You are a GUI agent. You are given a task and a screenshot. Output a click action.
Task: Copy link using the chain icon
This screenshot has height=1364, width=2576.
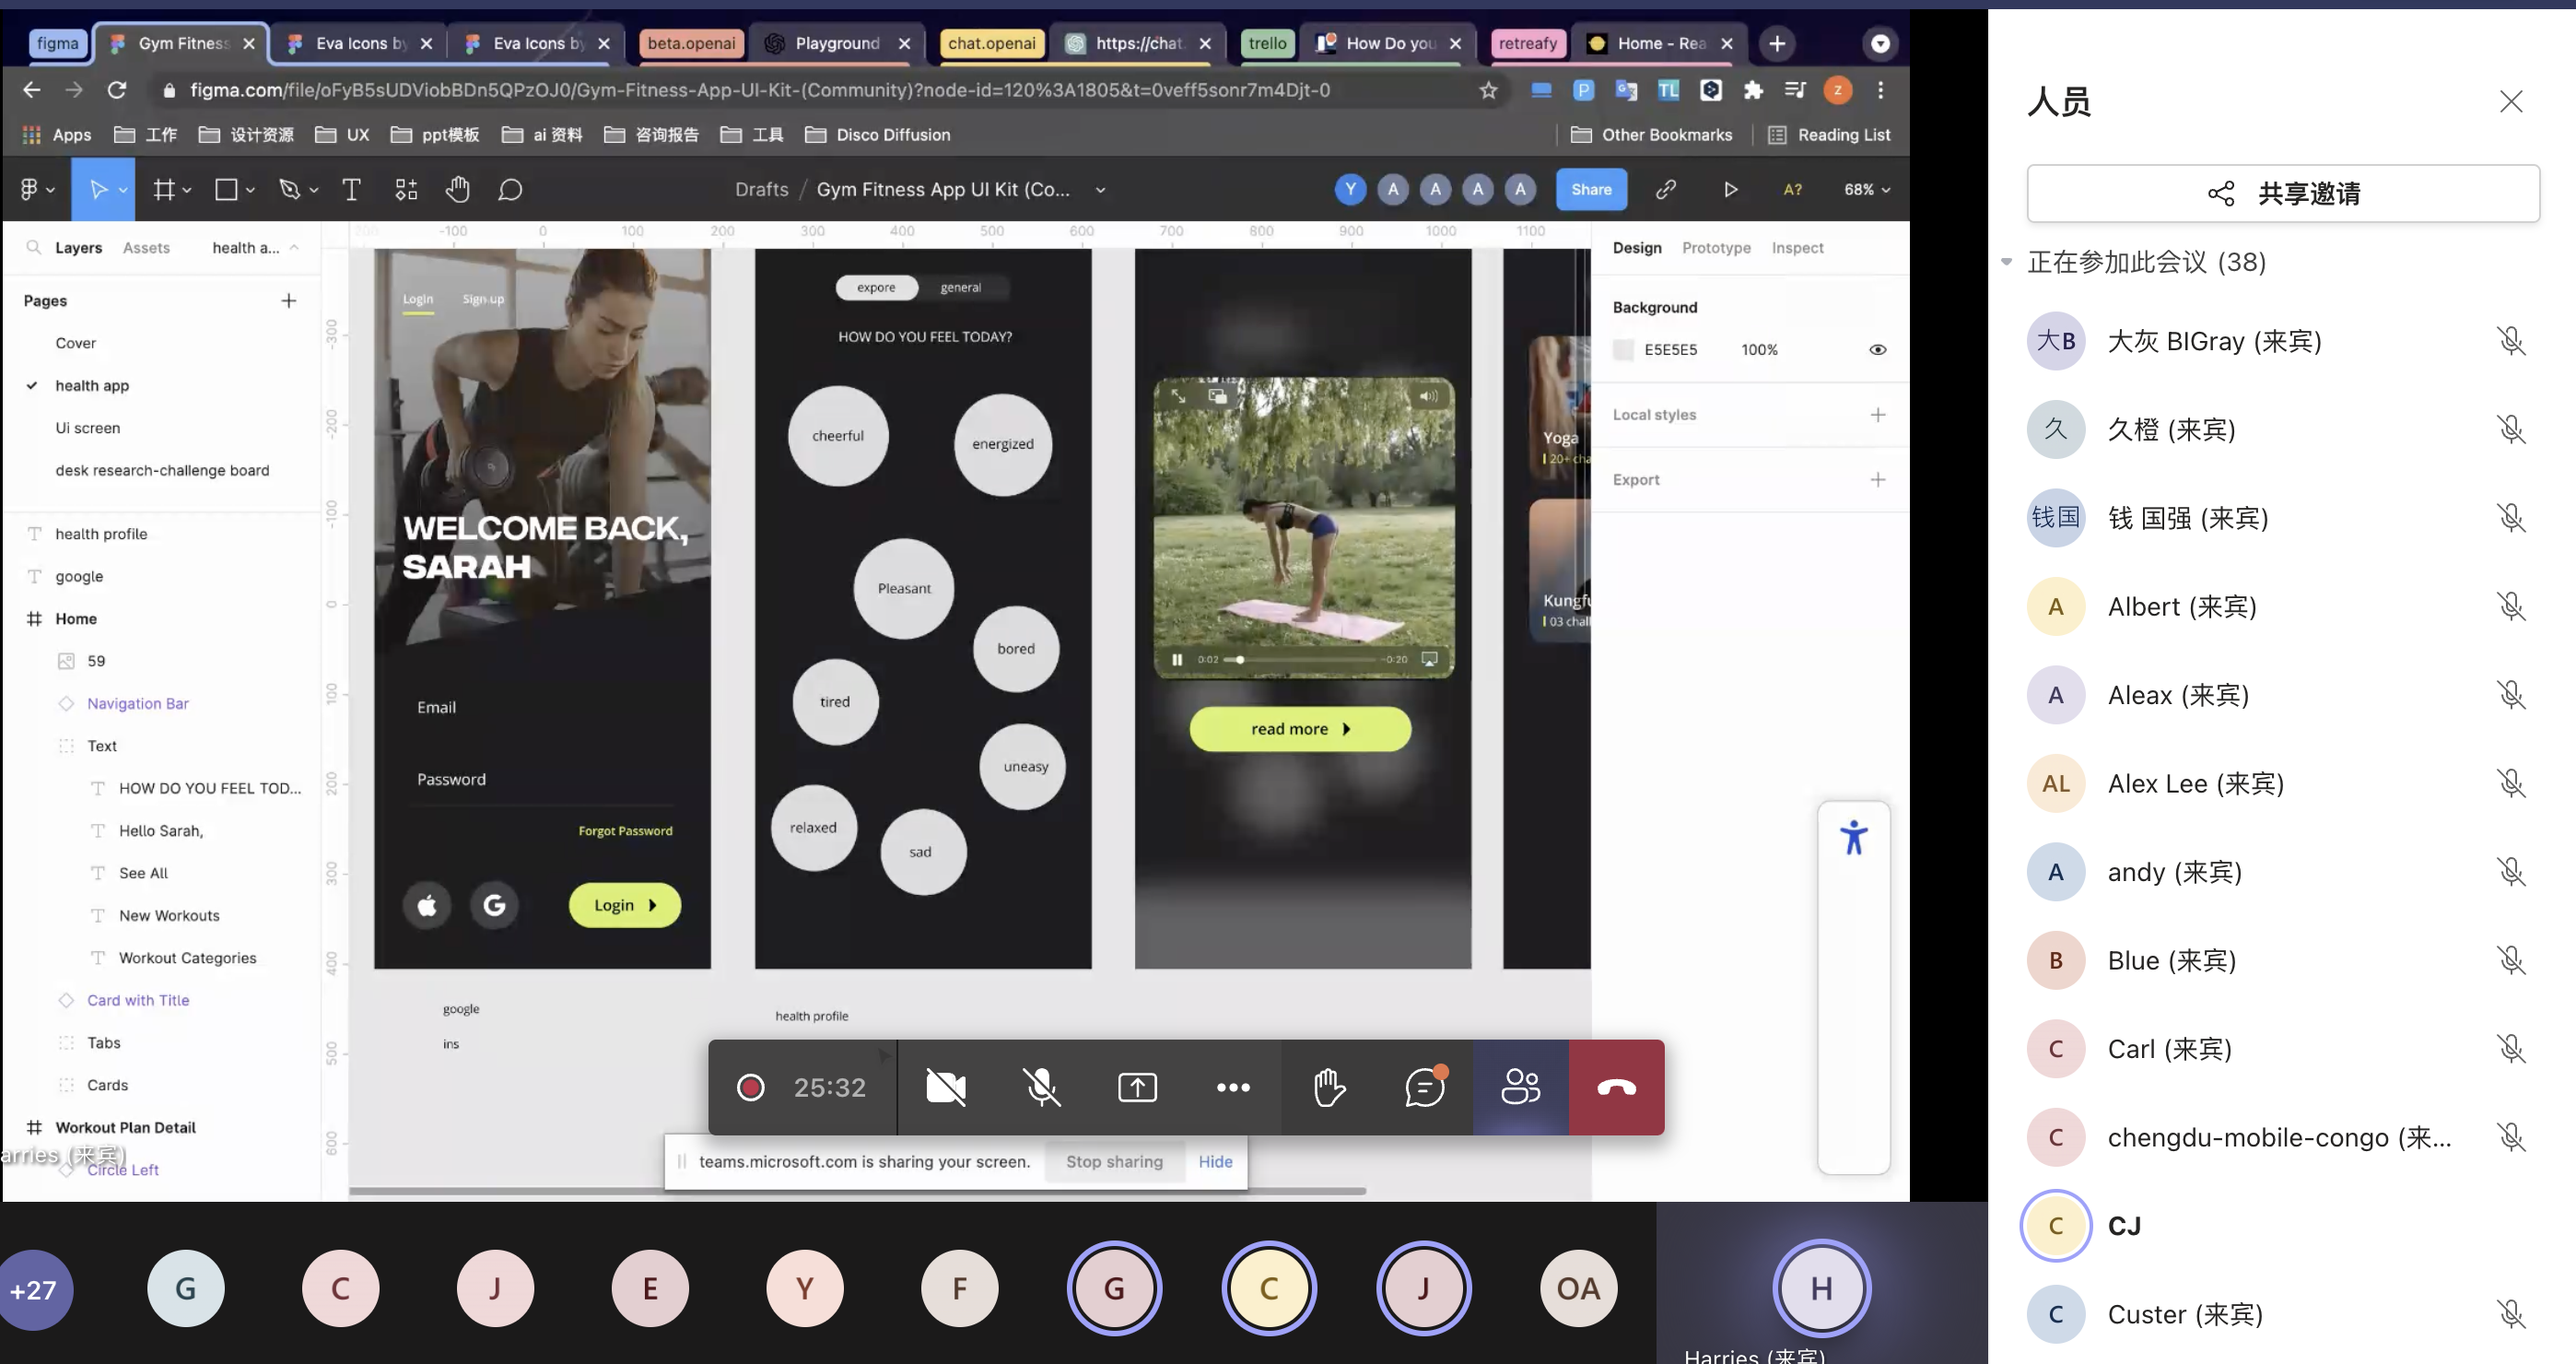tap(1666, 190)
